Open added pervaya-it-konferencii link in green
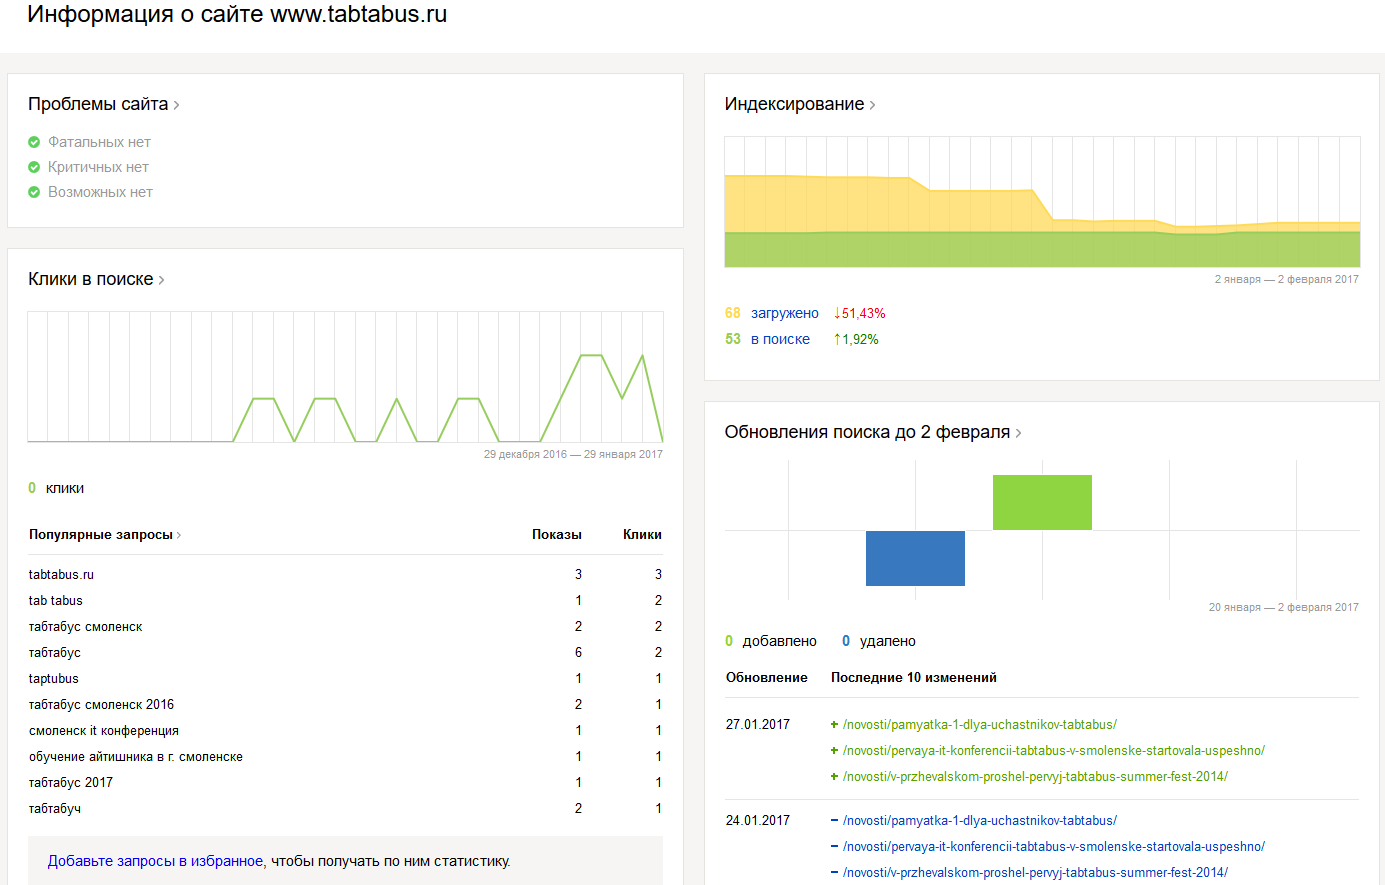Image resolution: width=1385 pixels, height=885 pixels. click(1053, 750)
